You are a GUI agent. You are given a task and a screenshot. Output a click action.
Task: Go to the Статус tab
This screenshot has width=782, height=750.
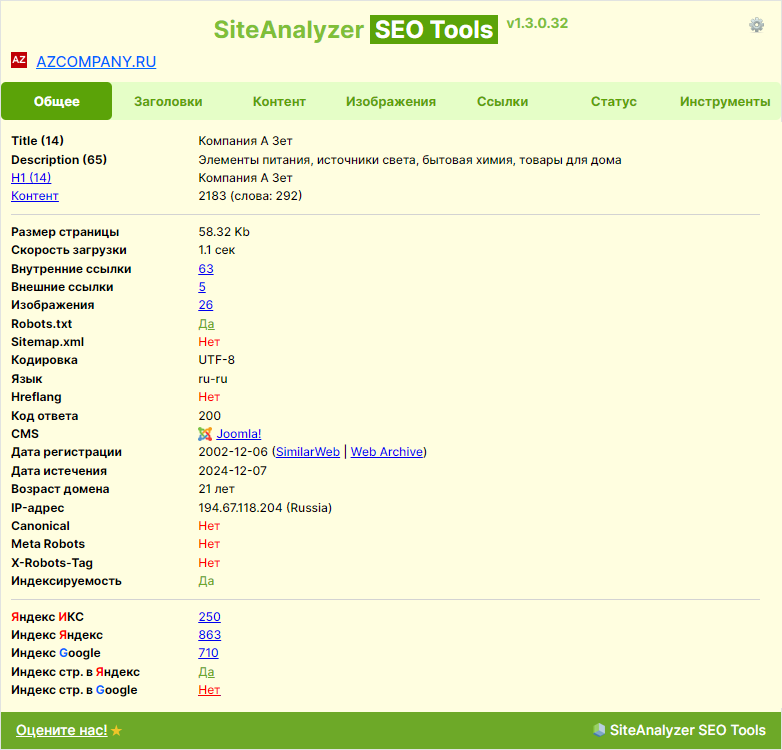click(613, 101)
